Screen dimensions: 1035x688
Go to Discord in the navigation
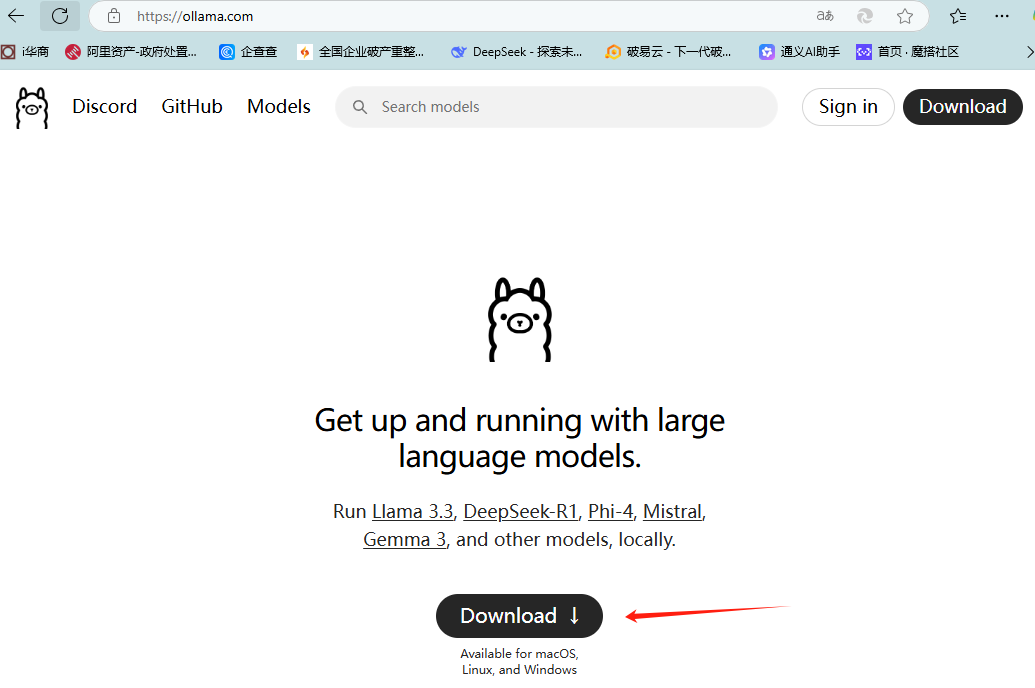(104, 106)
